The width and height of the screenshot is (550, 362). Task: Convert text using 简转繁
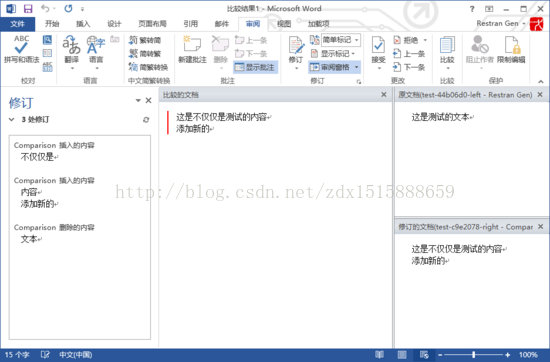[145, 53]
